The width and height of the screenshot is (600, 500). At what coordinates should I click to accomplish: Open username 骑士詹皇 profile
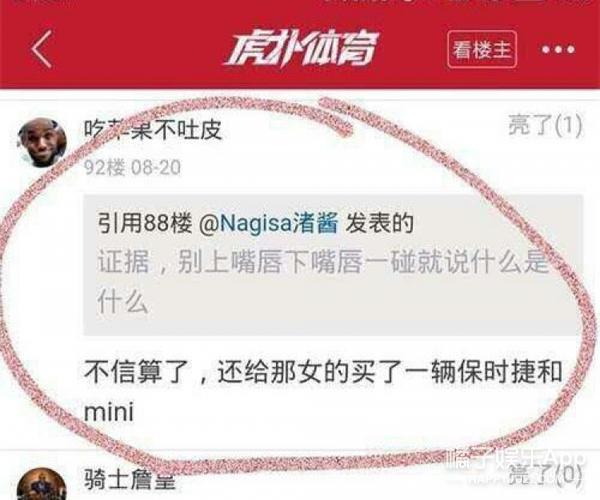[x=130, y=479]
